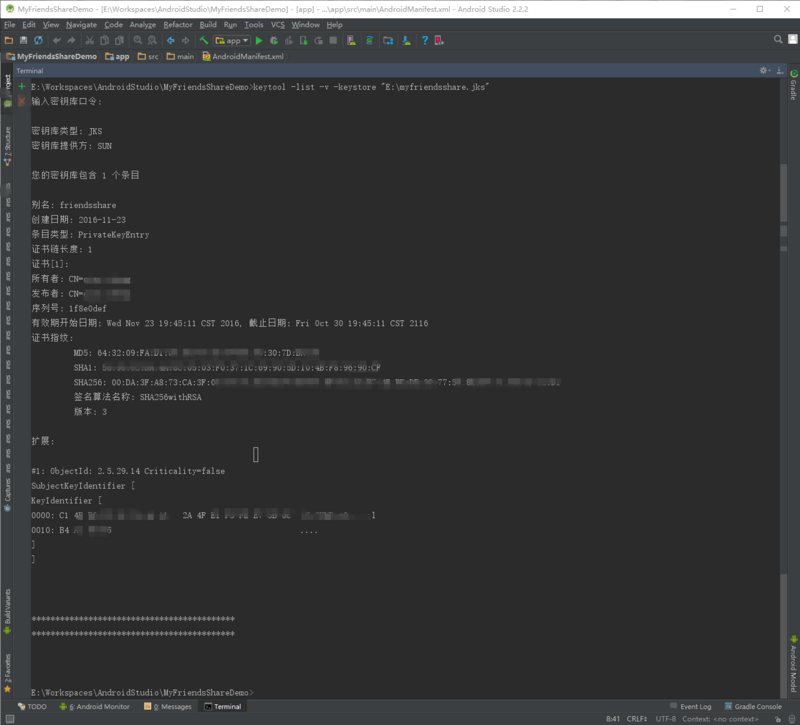Select MyFriendsShareDemo breadcrumb
The height and width of the screenshot is (725, 800).
[52, 57]
